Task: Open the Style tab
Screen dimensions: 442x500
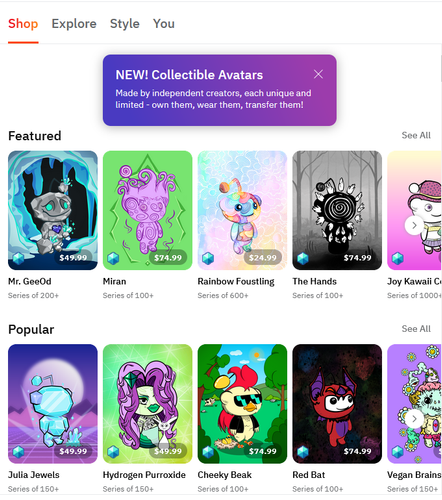Action: click(x=125, y=24)
